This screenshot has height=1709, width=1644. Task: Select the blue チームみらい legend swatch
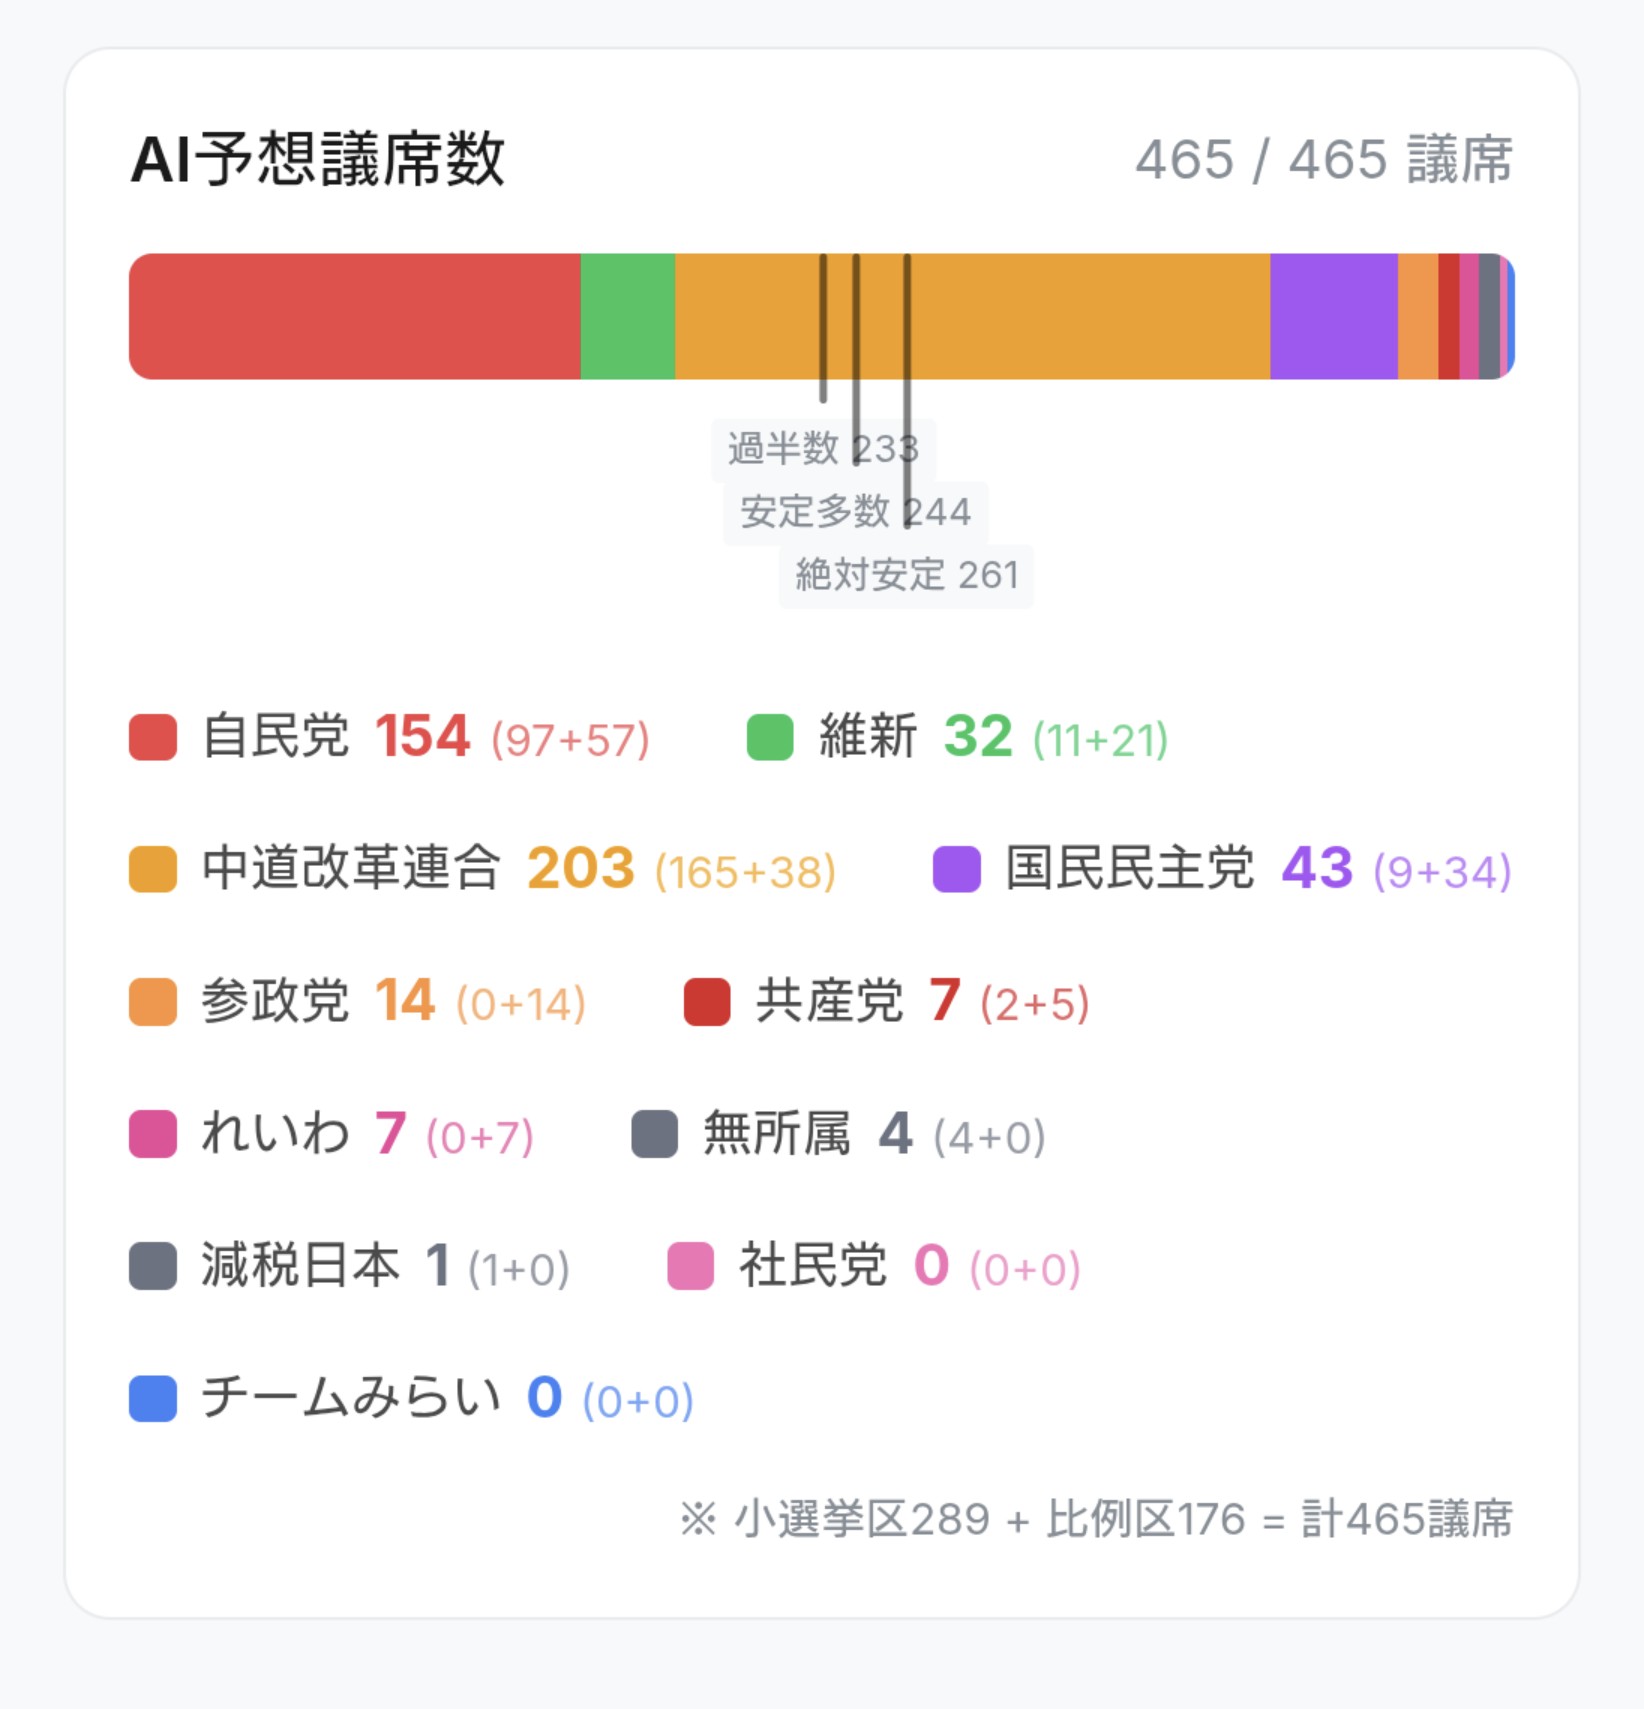pos(153,1398)
